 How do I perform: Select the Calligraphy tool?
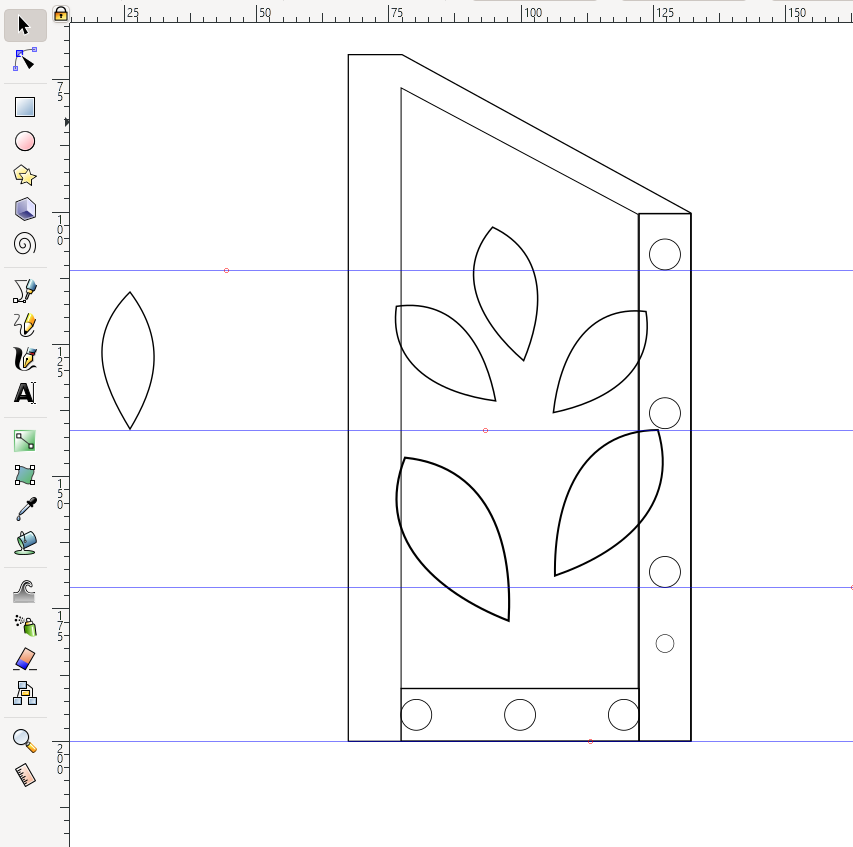[24, 357]
